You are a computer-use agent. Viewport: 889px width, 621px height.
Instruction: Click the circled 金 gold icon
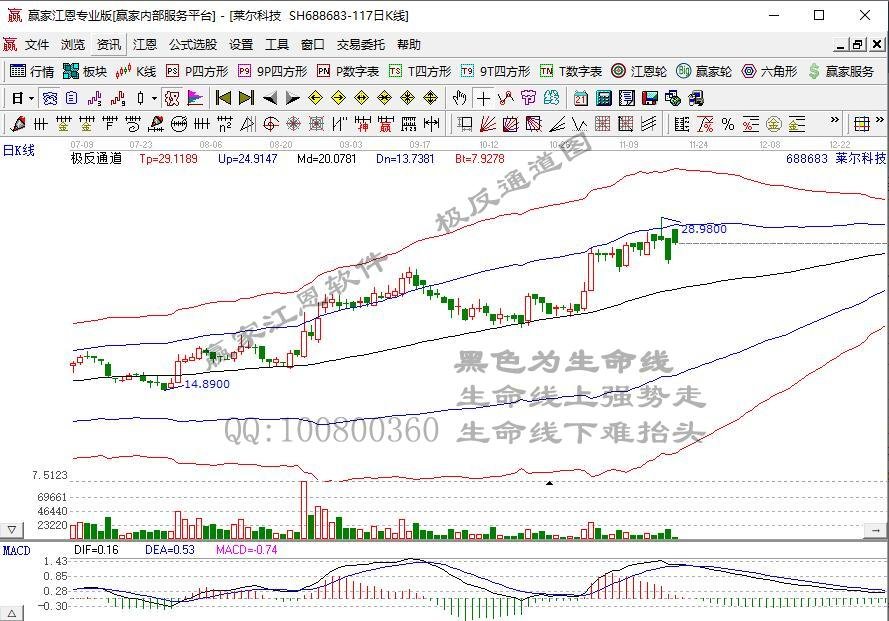tap(773, 124)
